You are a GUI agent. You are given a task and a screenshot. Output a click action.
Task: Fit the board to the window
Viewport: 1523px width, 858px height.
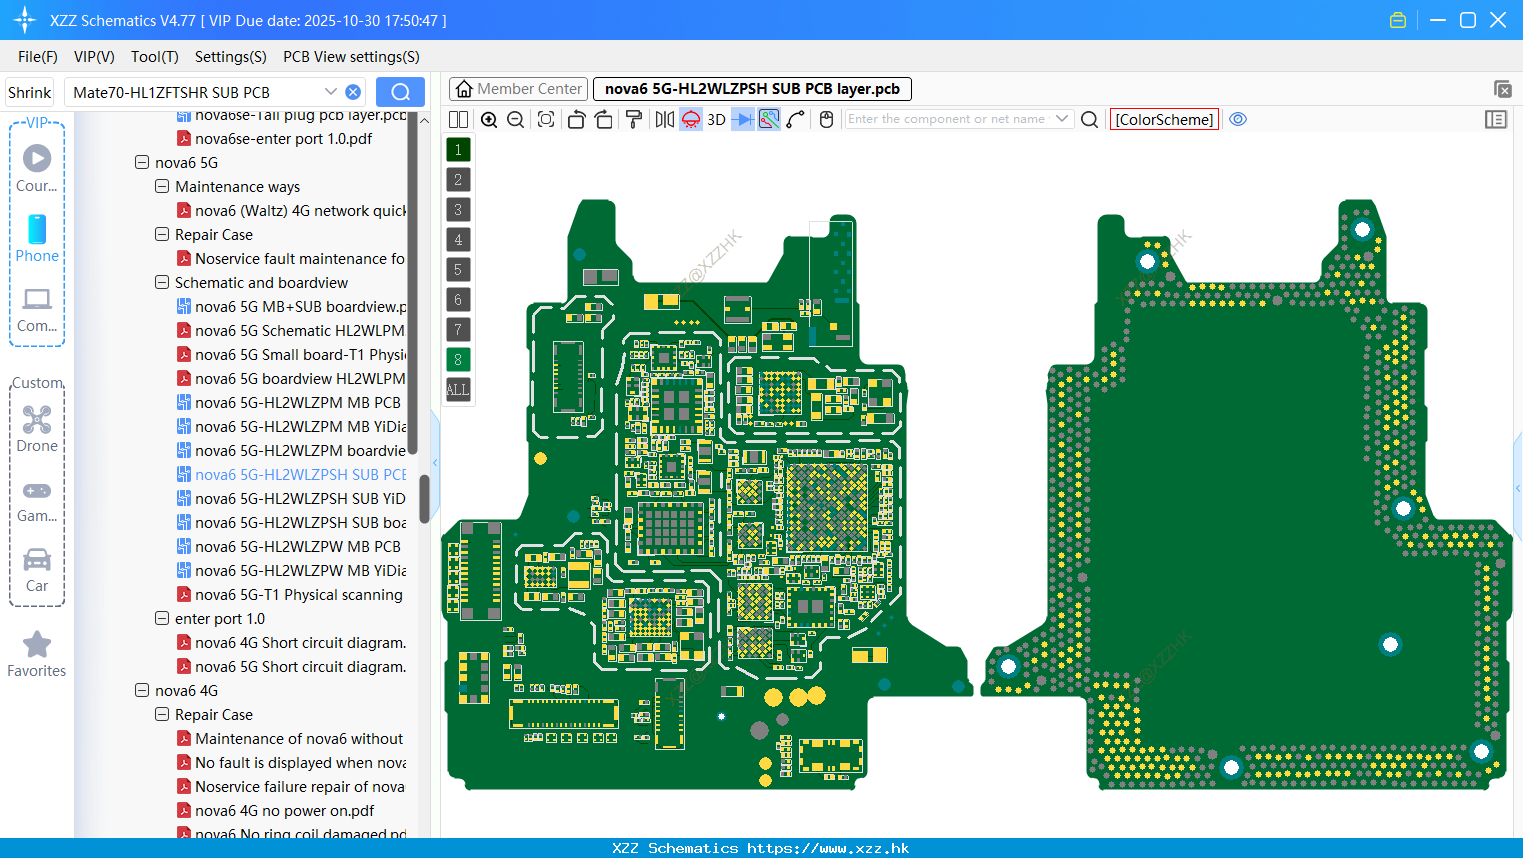click(546, 119)
